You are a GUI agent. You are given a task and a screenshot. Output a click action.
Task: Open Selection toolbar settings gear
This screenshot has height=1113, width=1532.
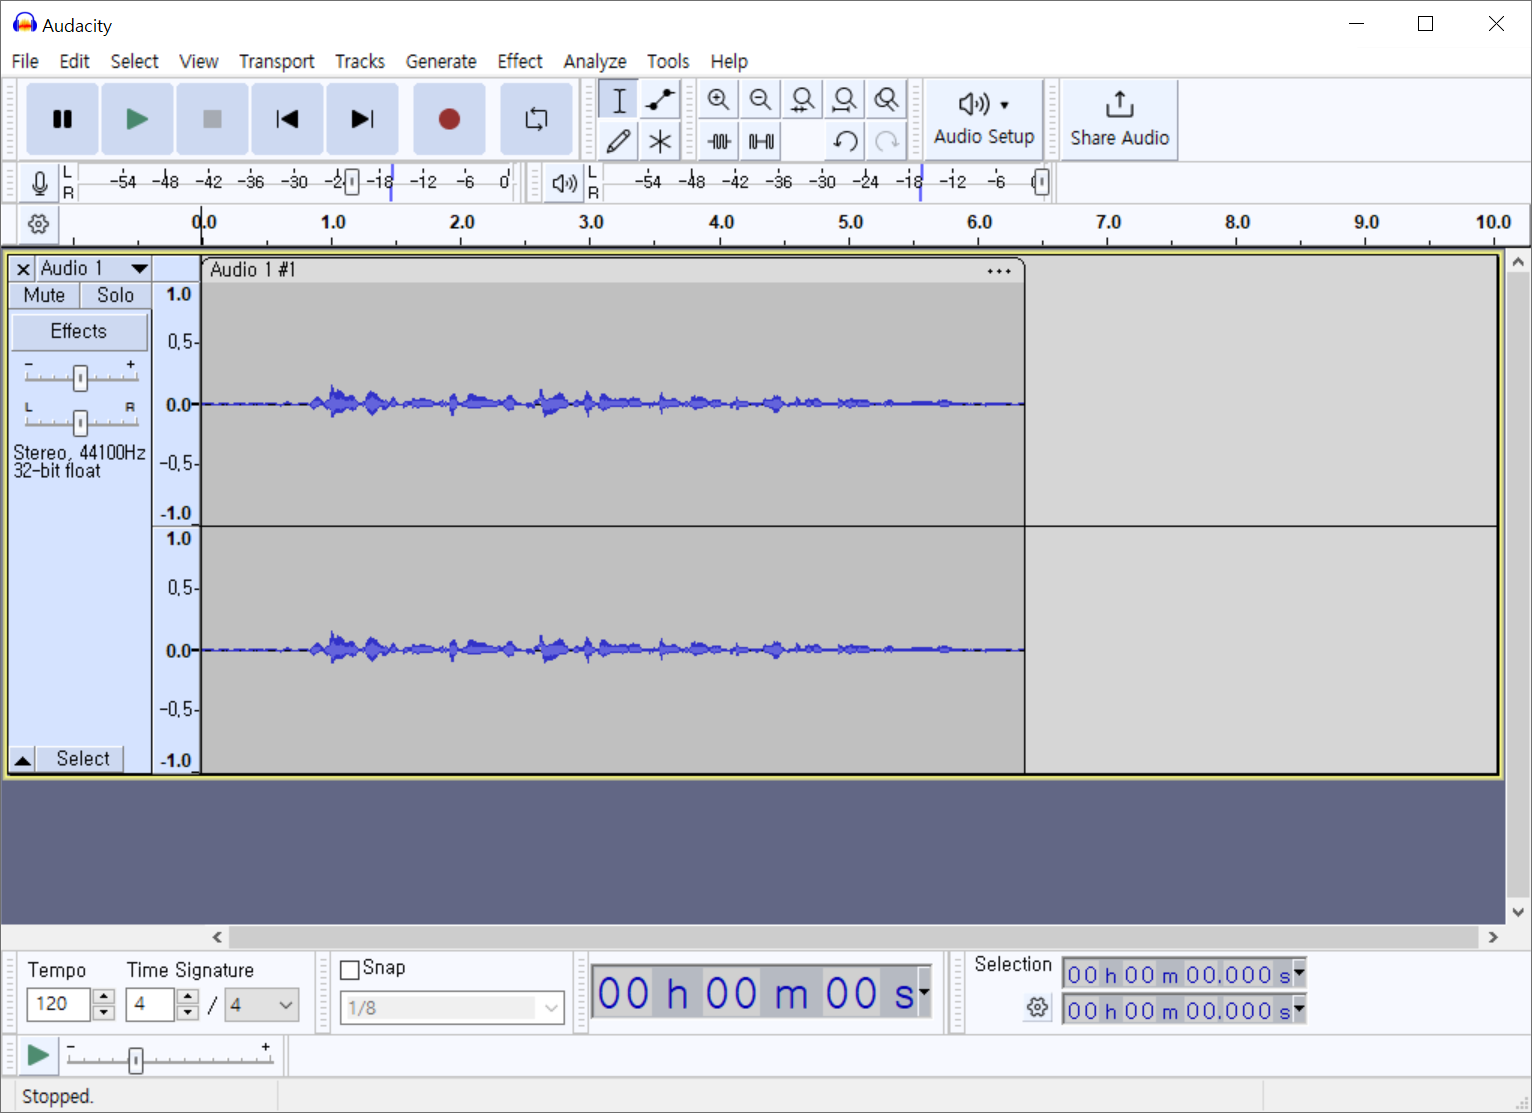coord(1038,1007)
